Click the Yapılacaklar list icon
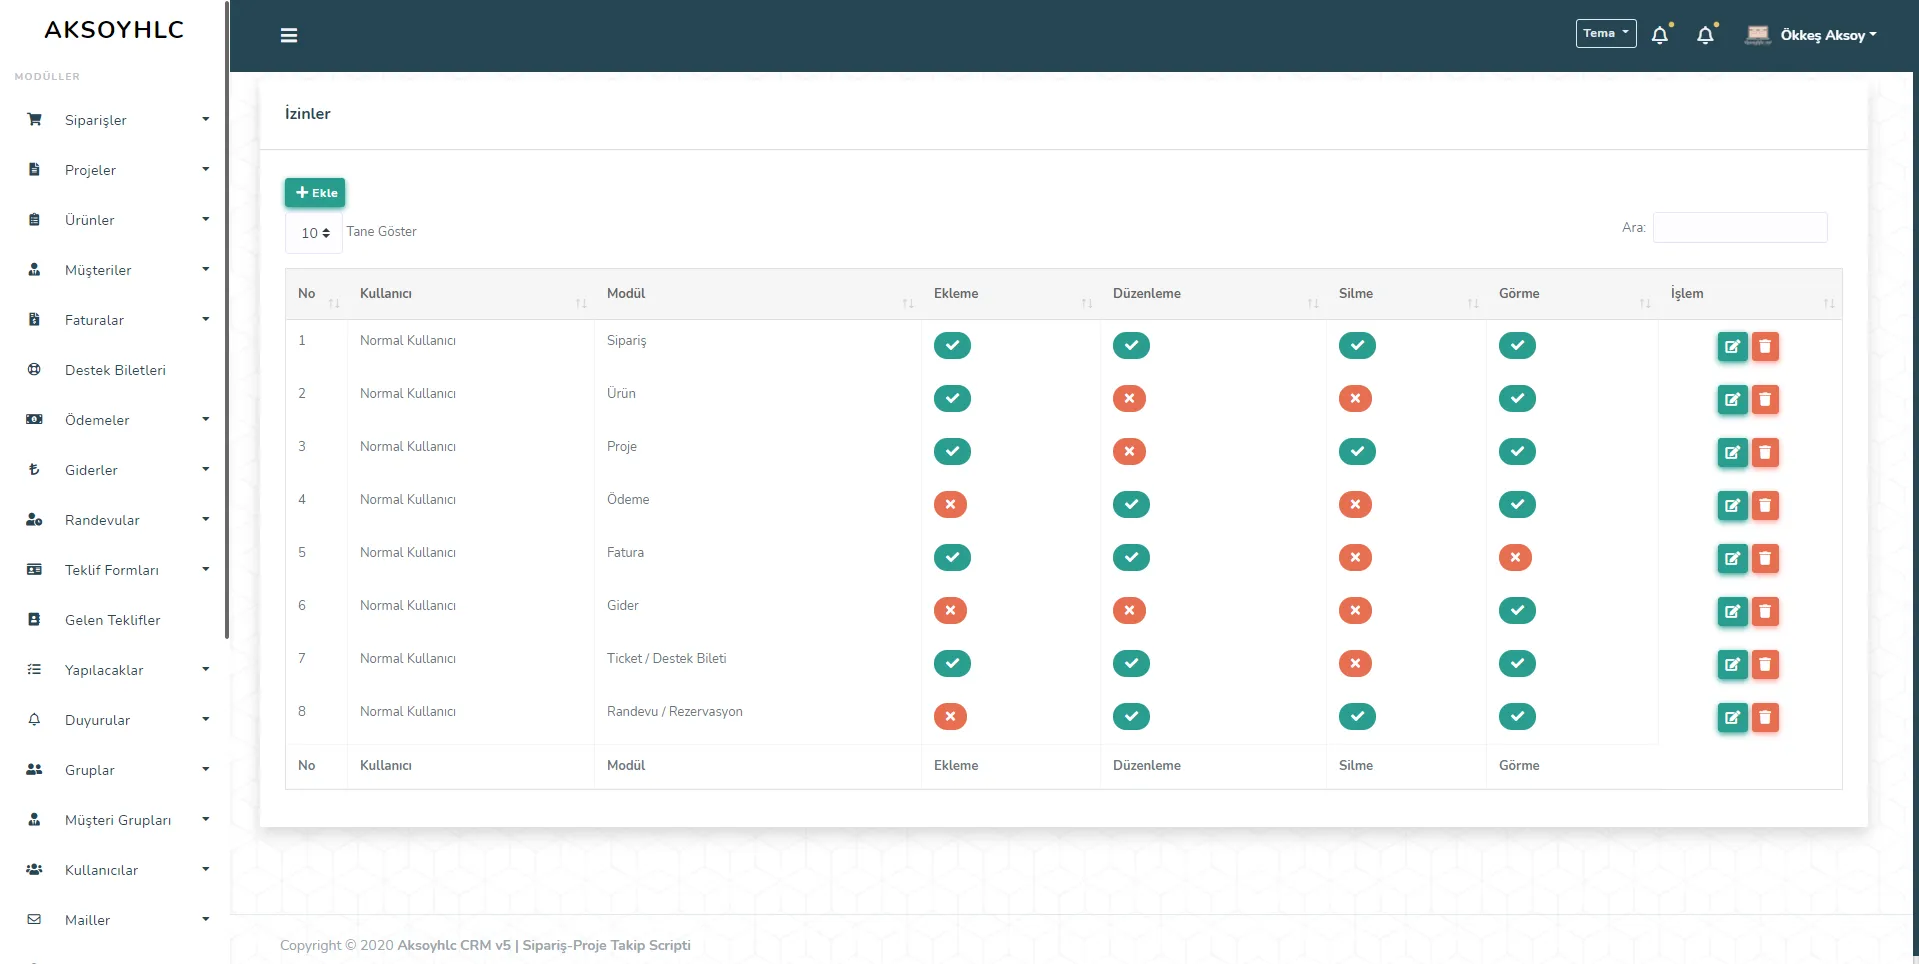The width and height of the screenshot is (1919, 964). 34,670
